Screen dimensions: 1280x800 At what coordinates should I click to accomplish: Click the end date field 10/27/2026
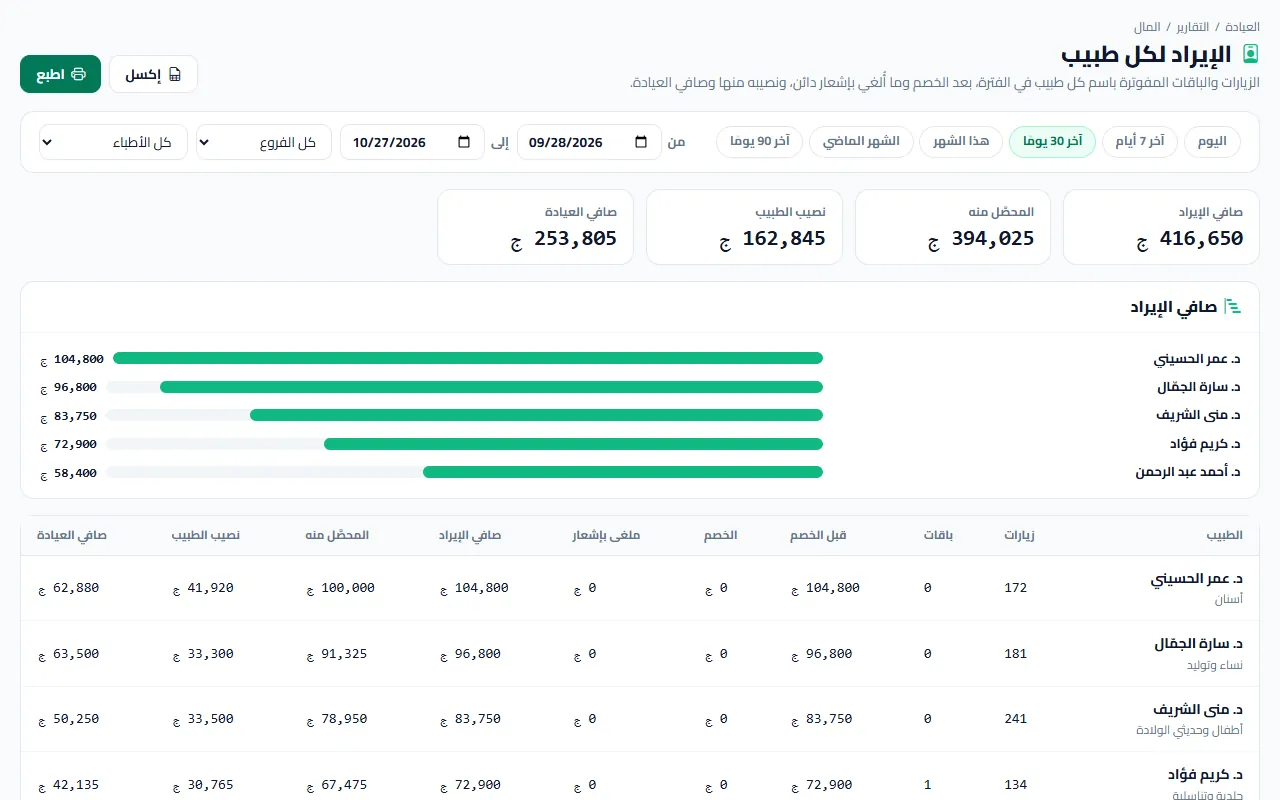pyautogui.click(x=412, y=142)
